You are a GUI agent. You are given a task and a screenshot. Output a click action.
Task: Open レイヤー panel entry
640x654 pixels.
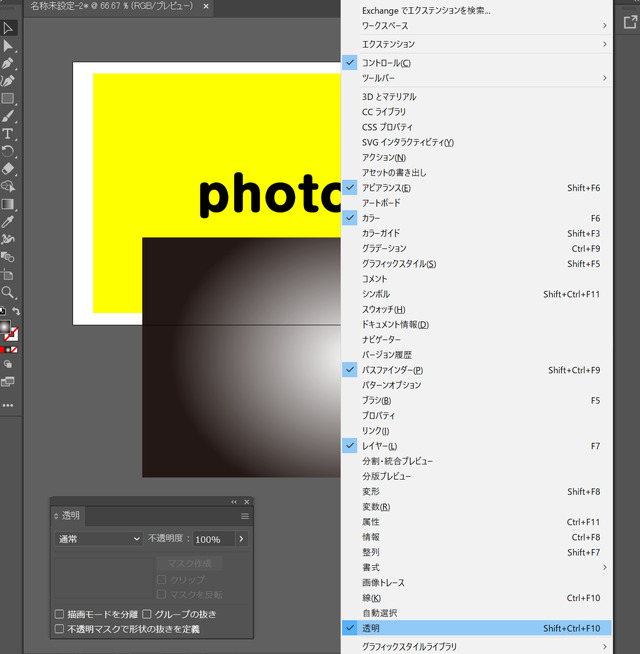pos(476,446)
